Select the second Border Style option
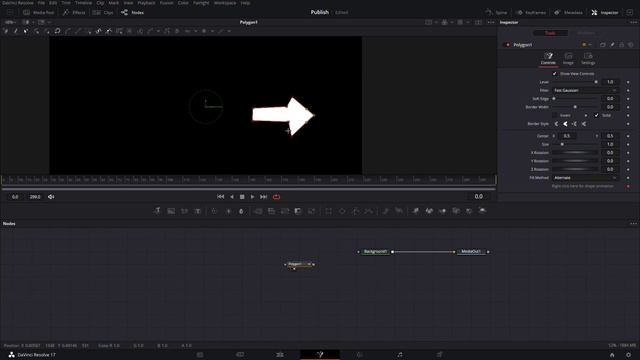 pyautogui.click(x=565, y=124)
